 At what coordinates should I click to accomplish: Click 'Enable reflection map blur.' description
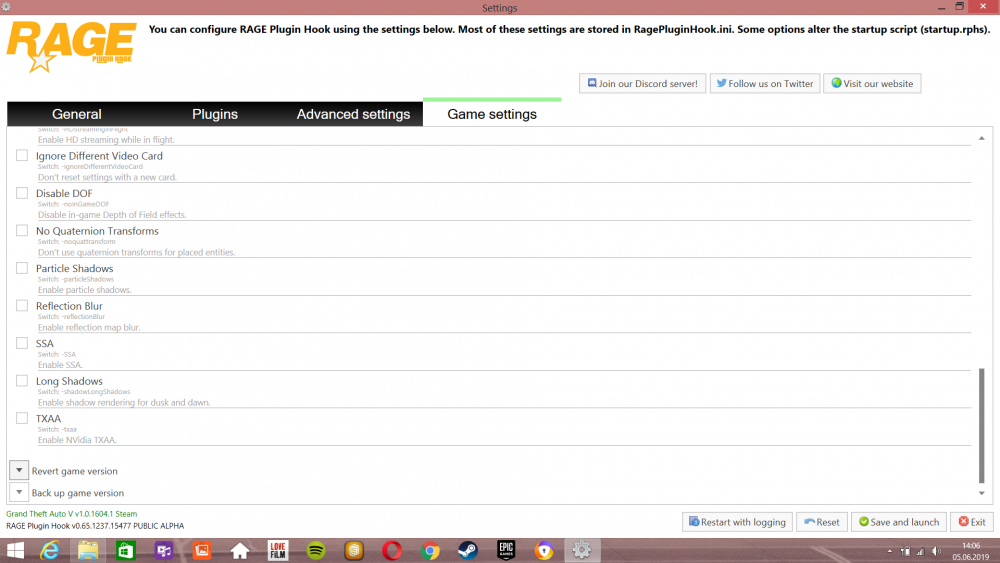pos(89,327)
